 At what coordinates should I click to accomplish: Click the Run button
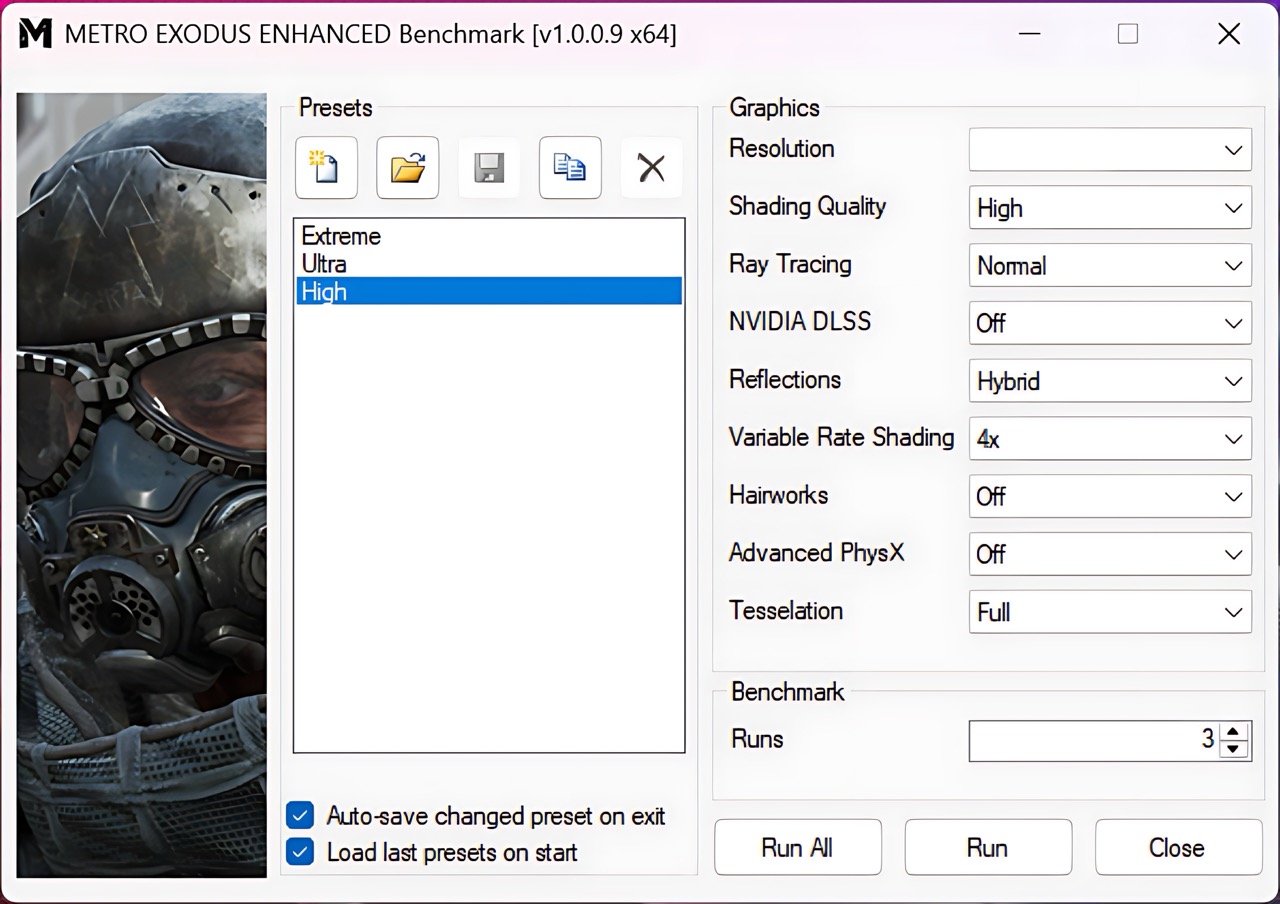988,847
